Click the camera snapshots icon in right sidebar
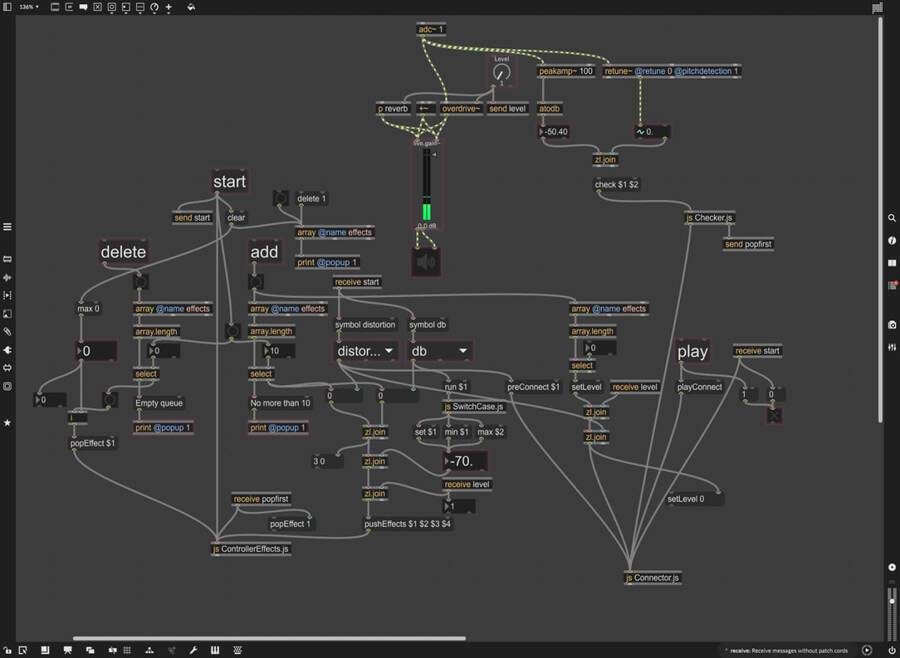 click(892, 325)
